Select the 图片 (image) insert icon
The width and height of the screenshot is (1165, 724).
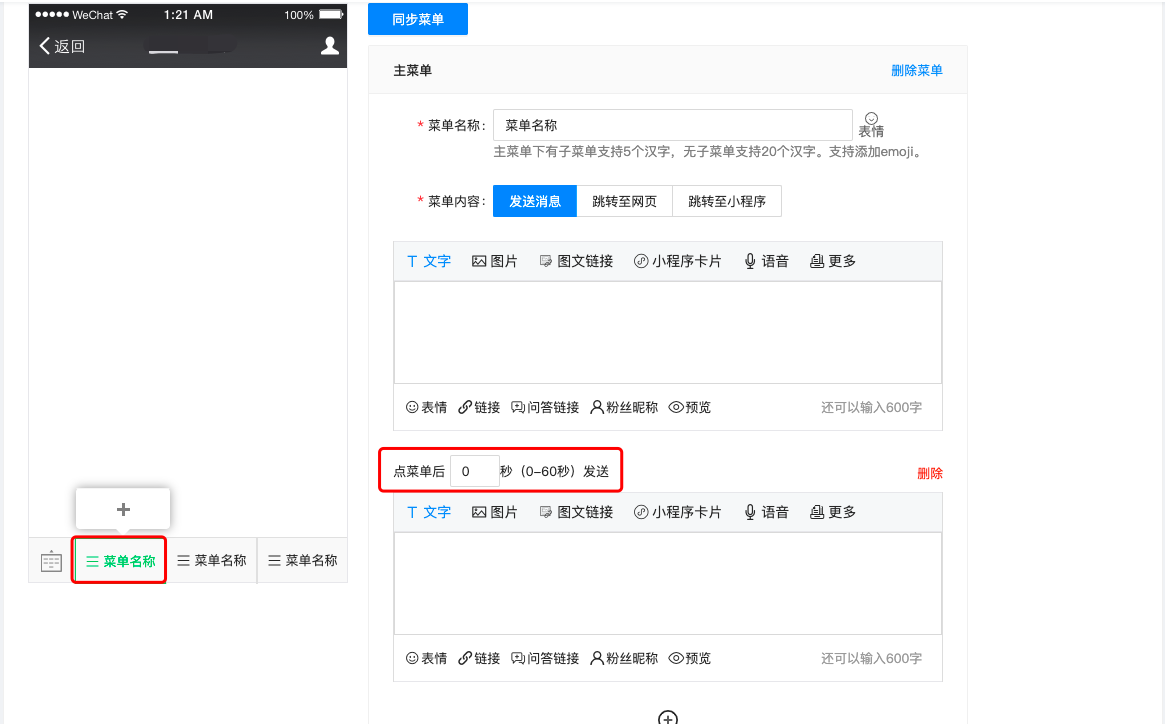click(x=494, y=261)
